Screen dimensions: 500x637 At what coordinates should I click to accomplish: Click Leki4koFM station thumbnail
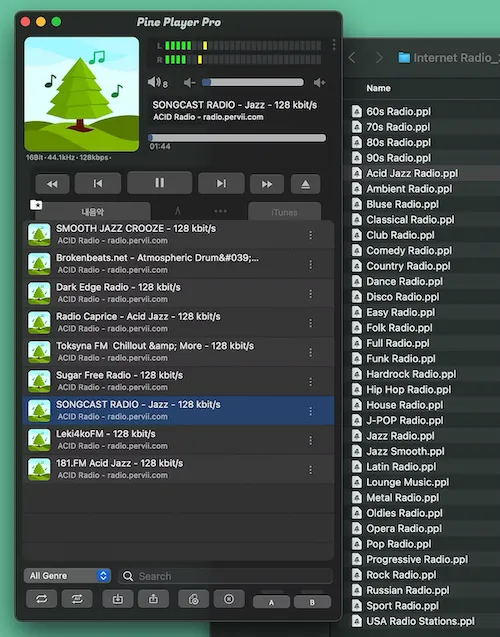point(39,440)
